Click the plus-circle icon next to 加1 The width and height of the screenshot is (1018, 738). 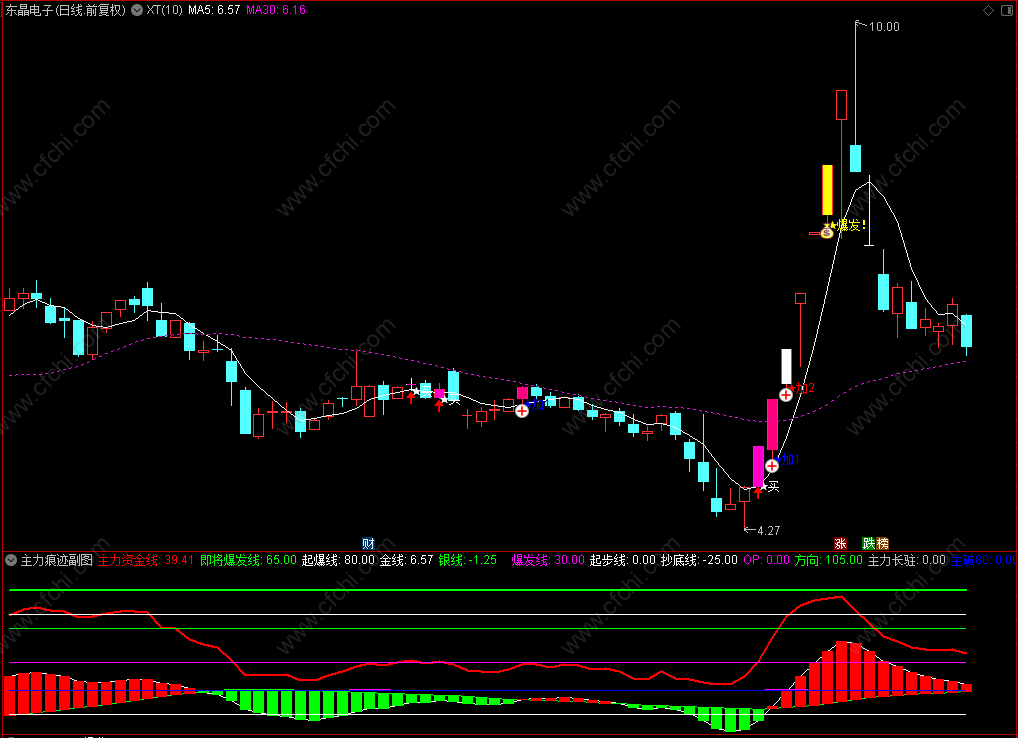[772, 465]
